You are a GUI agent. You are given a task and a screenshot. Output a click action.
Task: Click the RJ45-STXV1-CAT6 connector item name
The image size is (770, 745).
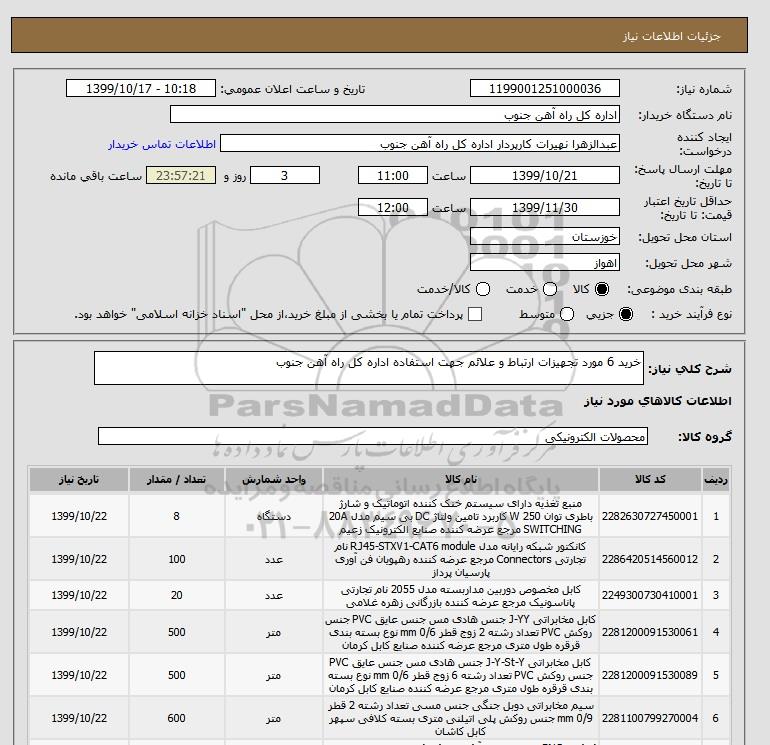pos(461,559)
